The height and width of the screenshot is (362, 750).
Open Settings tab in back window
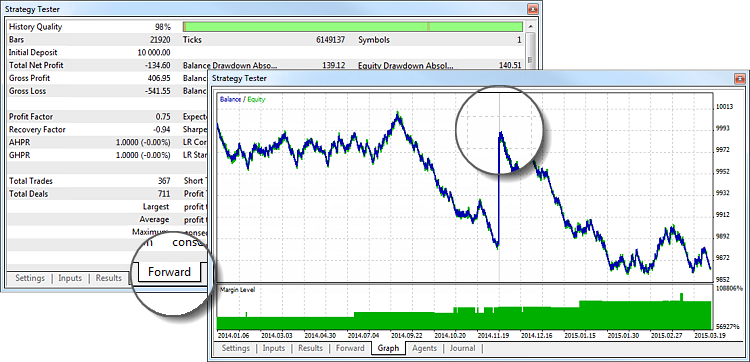30,278
